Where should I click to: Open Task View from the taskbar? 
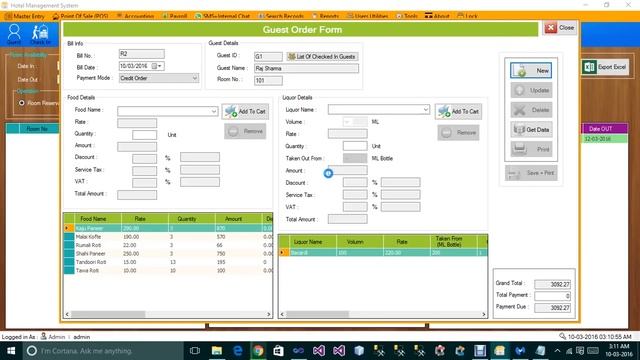tap(195, 351)
